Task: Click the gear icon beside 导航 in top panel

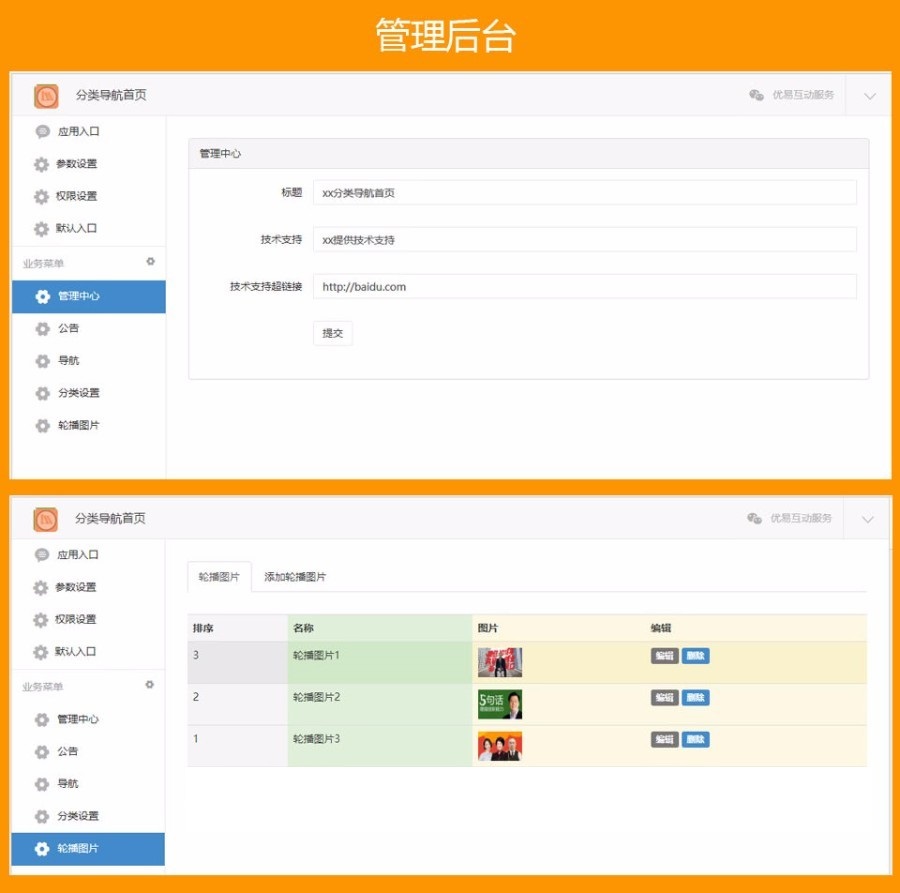Action: point(42,360)
